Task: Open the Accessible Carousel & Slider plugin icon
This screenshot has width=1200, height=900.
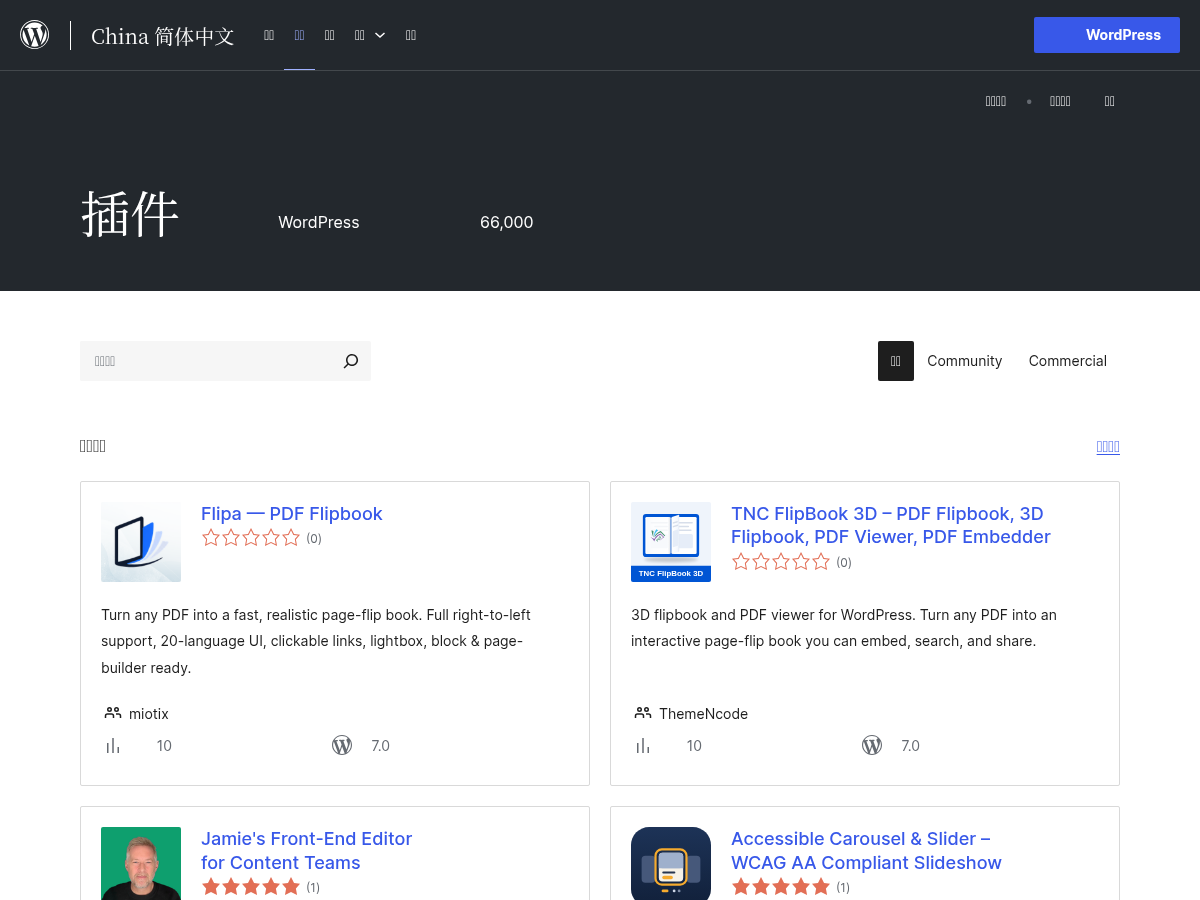Action: click(671, 863)
